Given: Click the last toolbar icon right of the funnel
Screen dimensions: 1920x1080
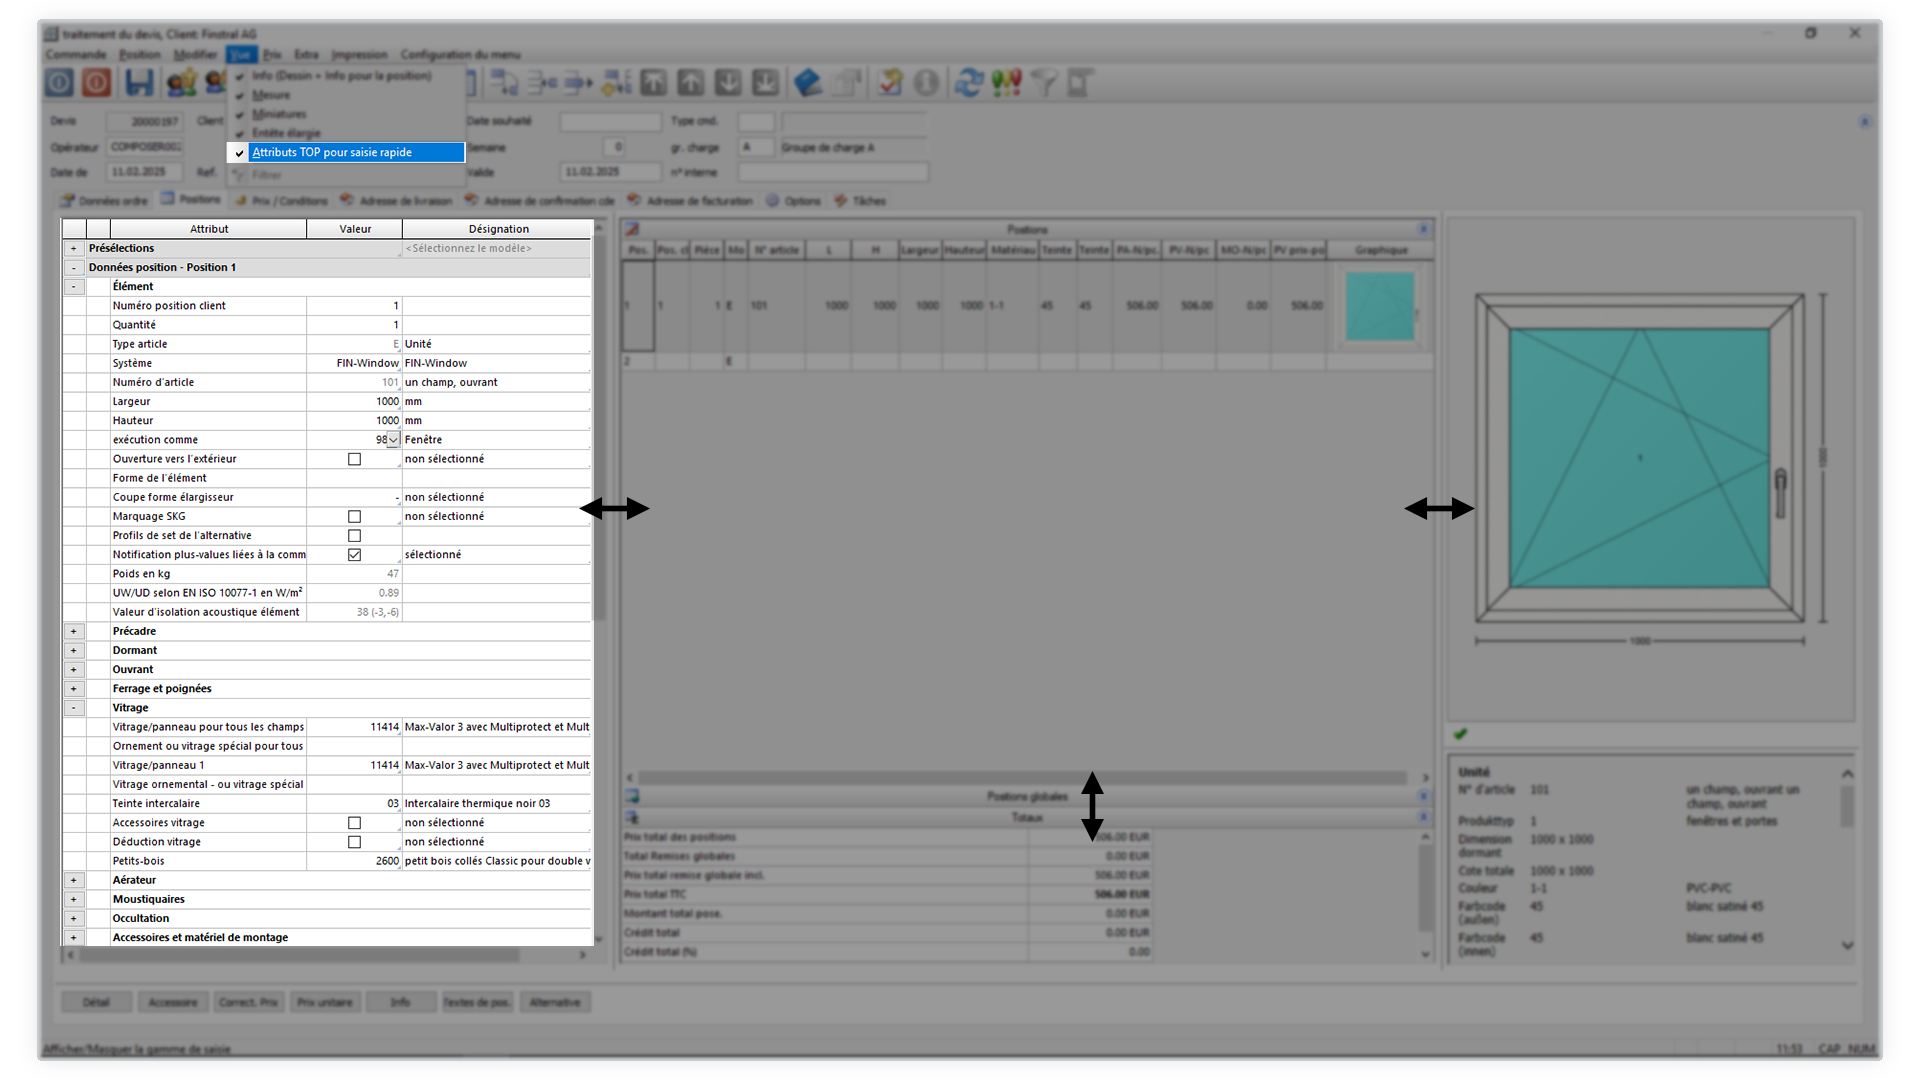Looking at the screenshot, I should (1080, 82).
